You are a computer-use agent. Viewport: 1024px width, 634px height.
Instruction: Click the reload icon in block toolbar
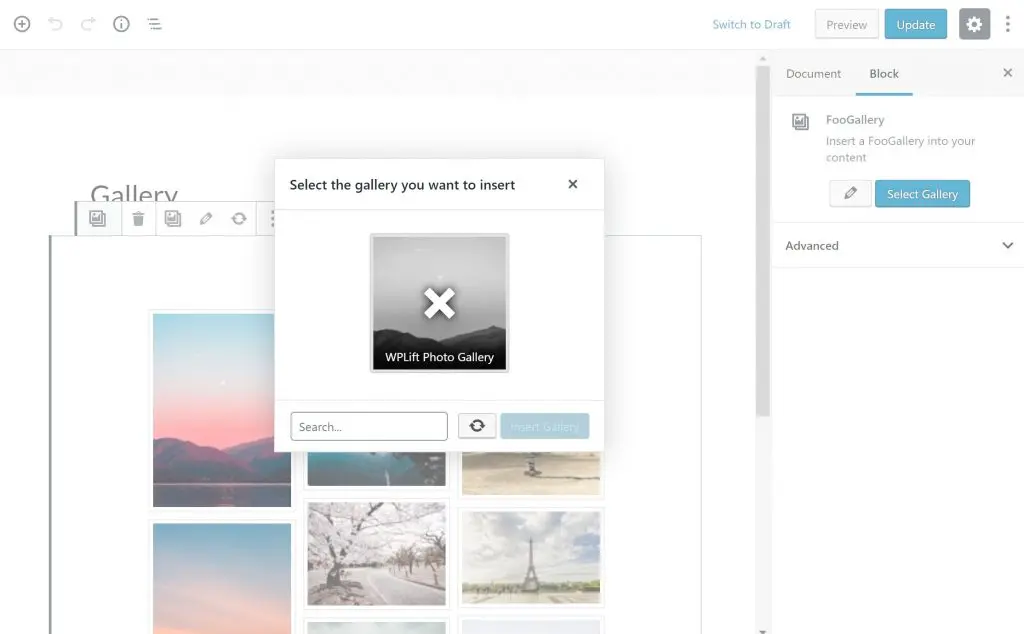(x=239, y=218)
